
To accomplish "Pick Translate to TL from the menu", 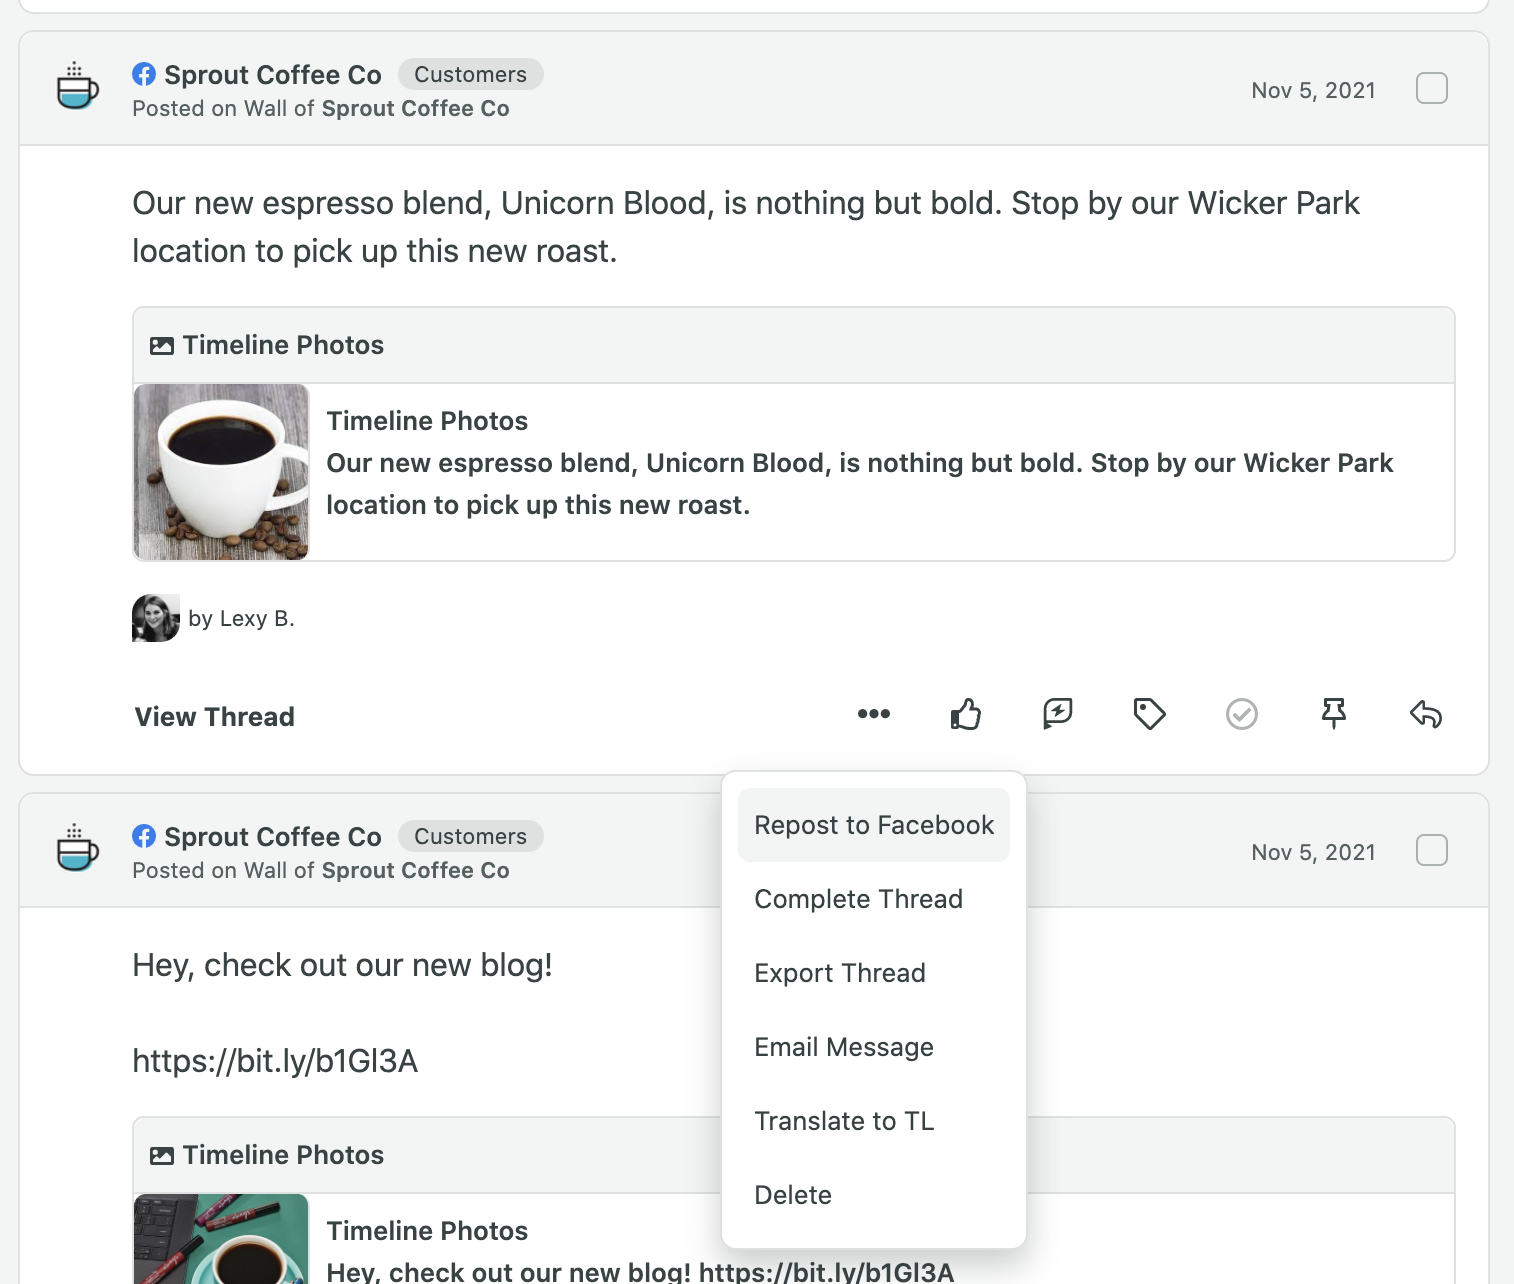I will click(874, 1121).
